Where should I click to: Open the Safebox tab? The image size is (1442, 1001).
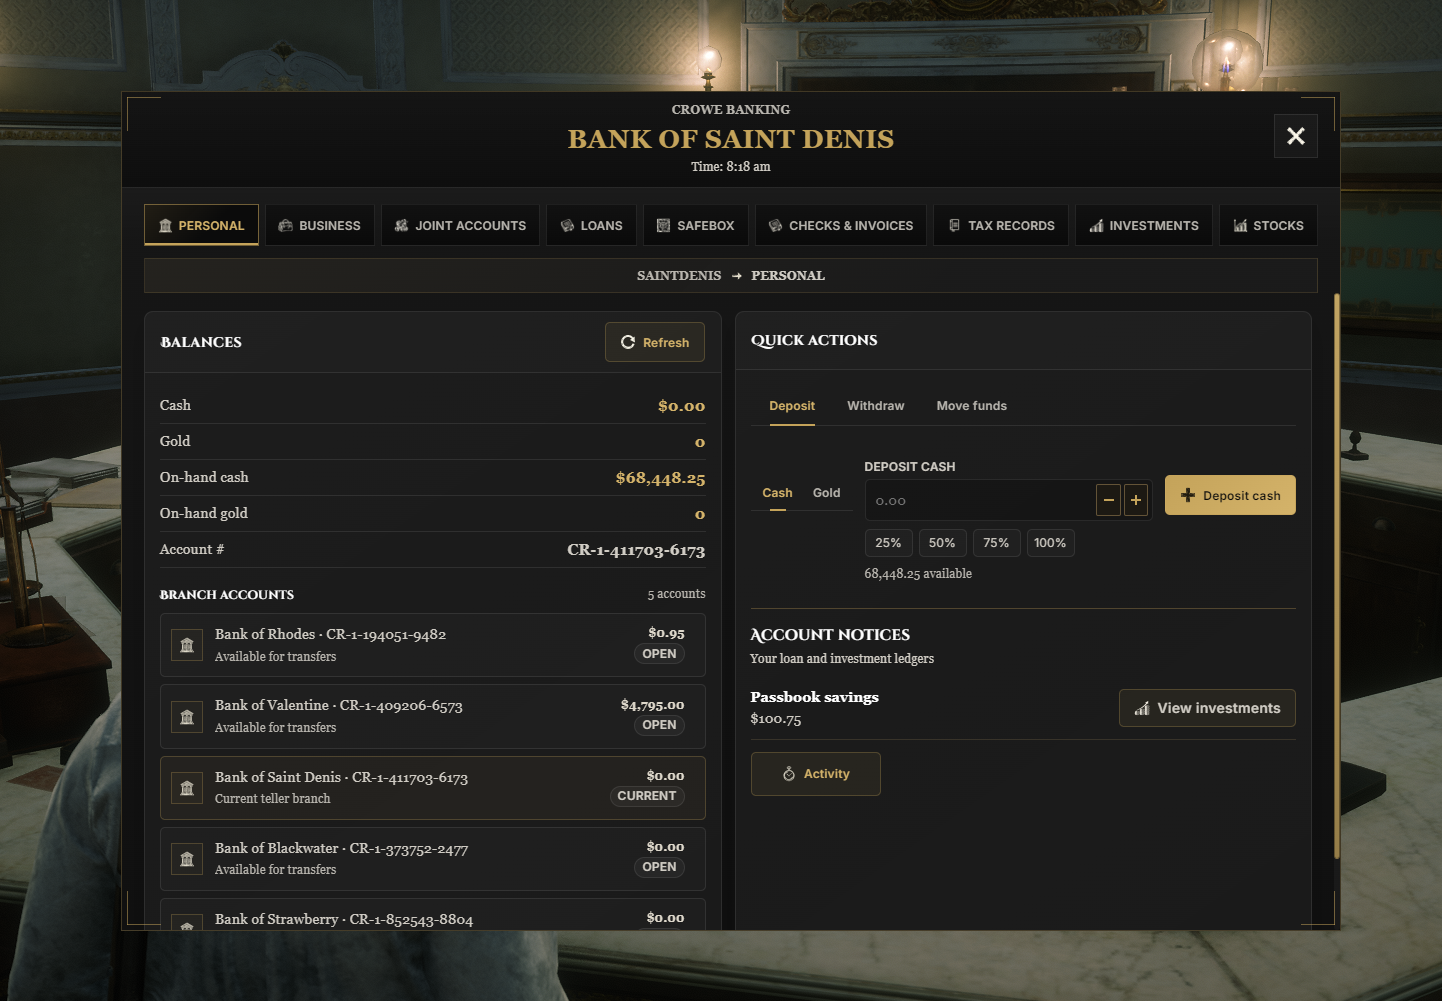[695, 225]
